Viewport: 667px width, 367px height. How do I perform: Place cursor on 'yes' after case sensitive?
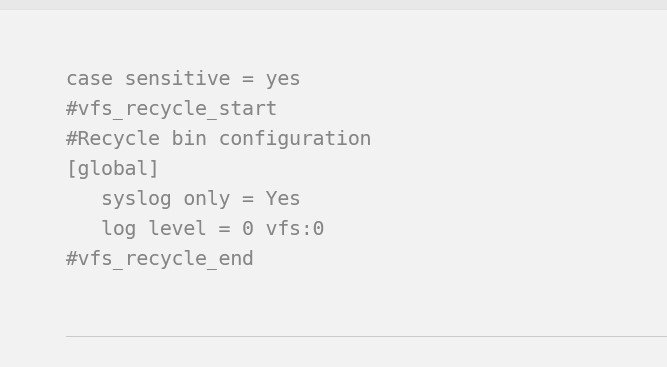tap(283, 80)
